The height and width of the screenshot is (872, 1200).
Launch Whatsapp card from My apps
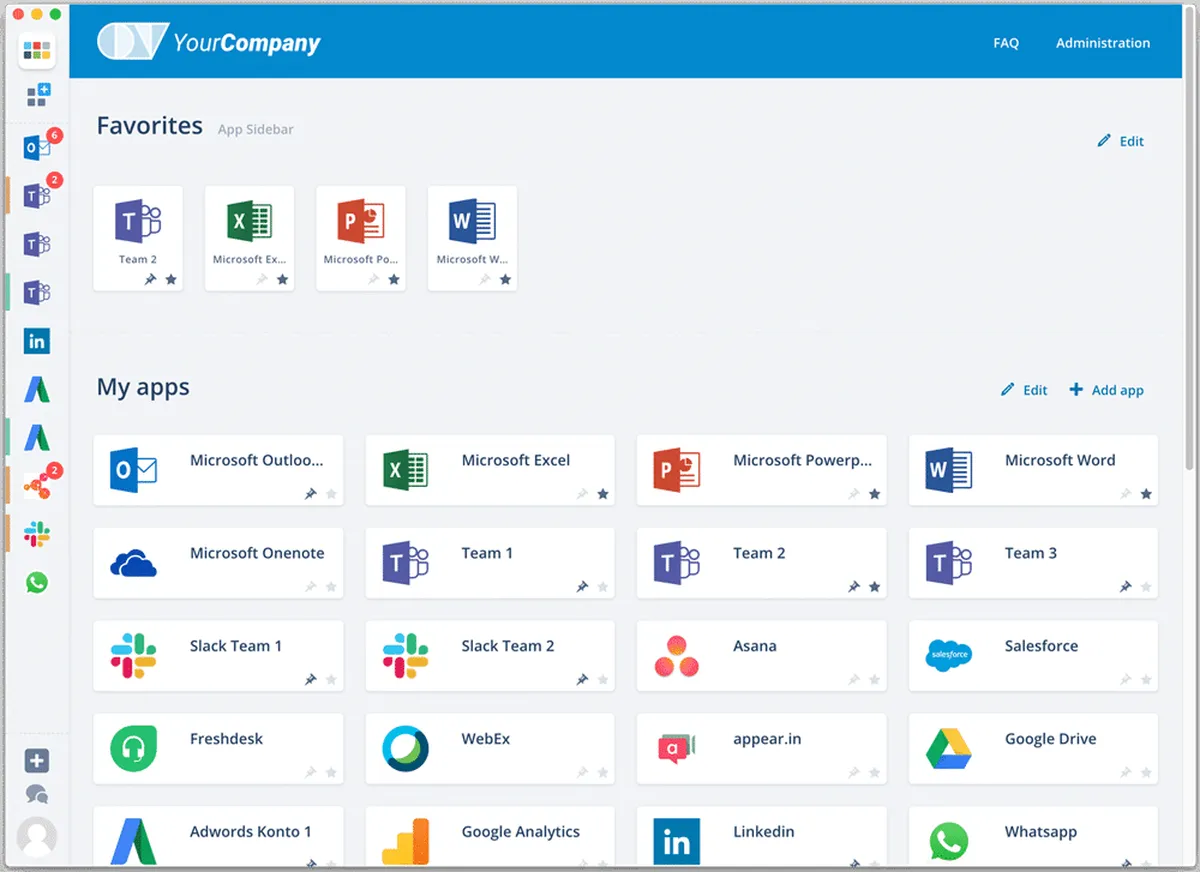point(1033,837)
